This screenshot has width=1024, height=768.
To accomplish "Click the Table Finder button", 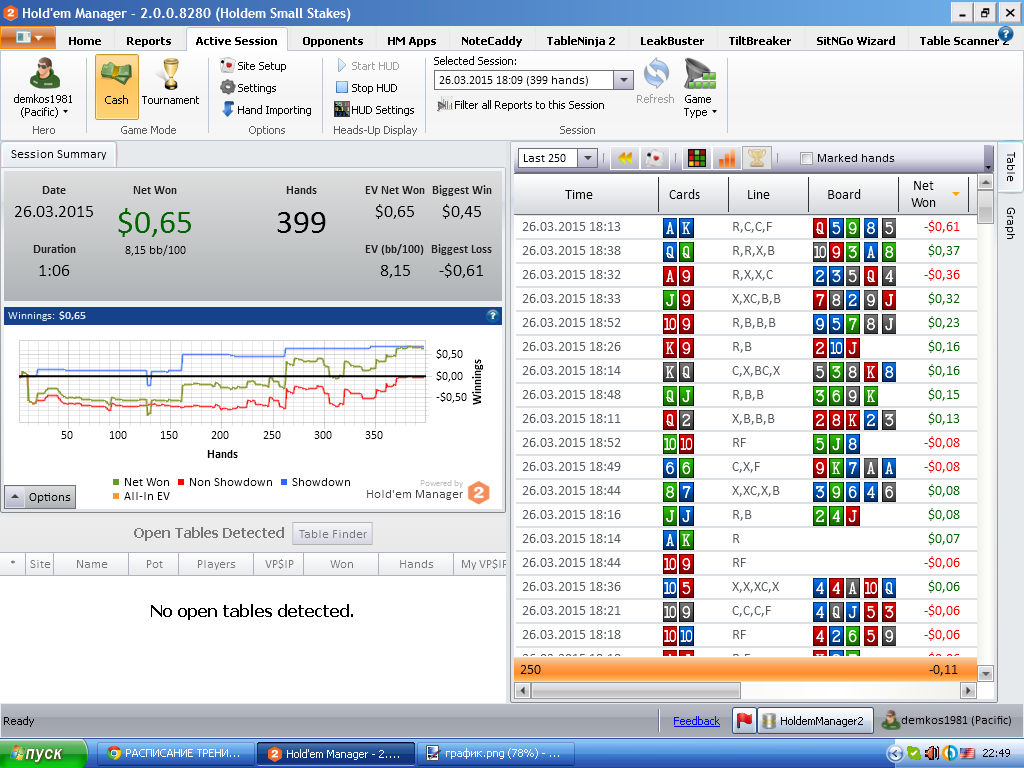I will (332, 534).
